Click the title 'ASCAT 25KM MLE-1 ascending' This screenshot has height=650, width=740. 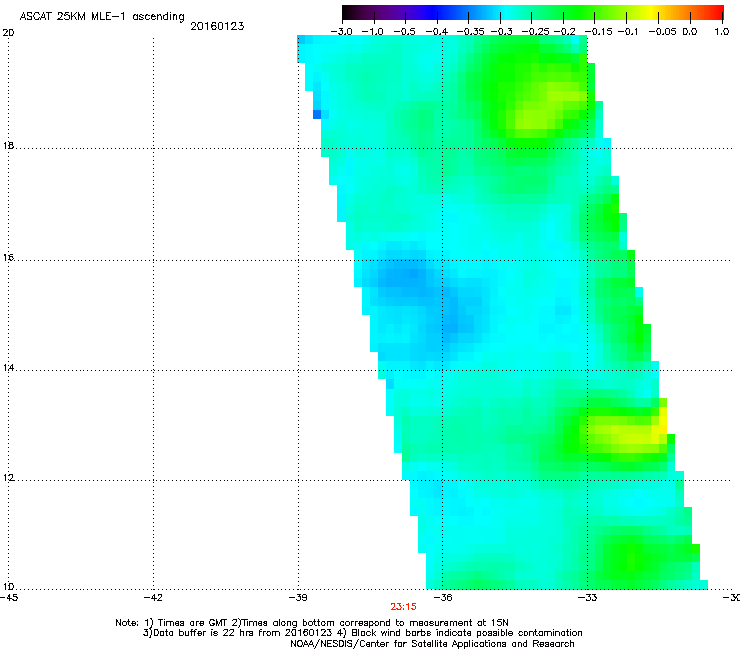pos(102,17)
